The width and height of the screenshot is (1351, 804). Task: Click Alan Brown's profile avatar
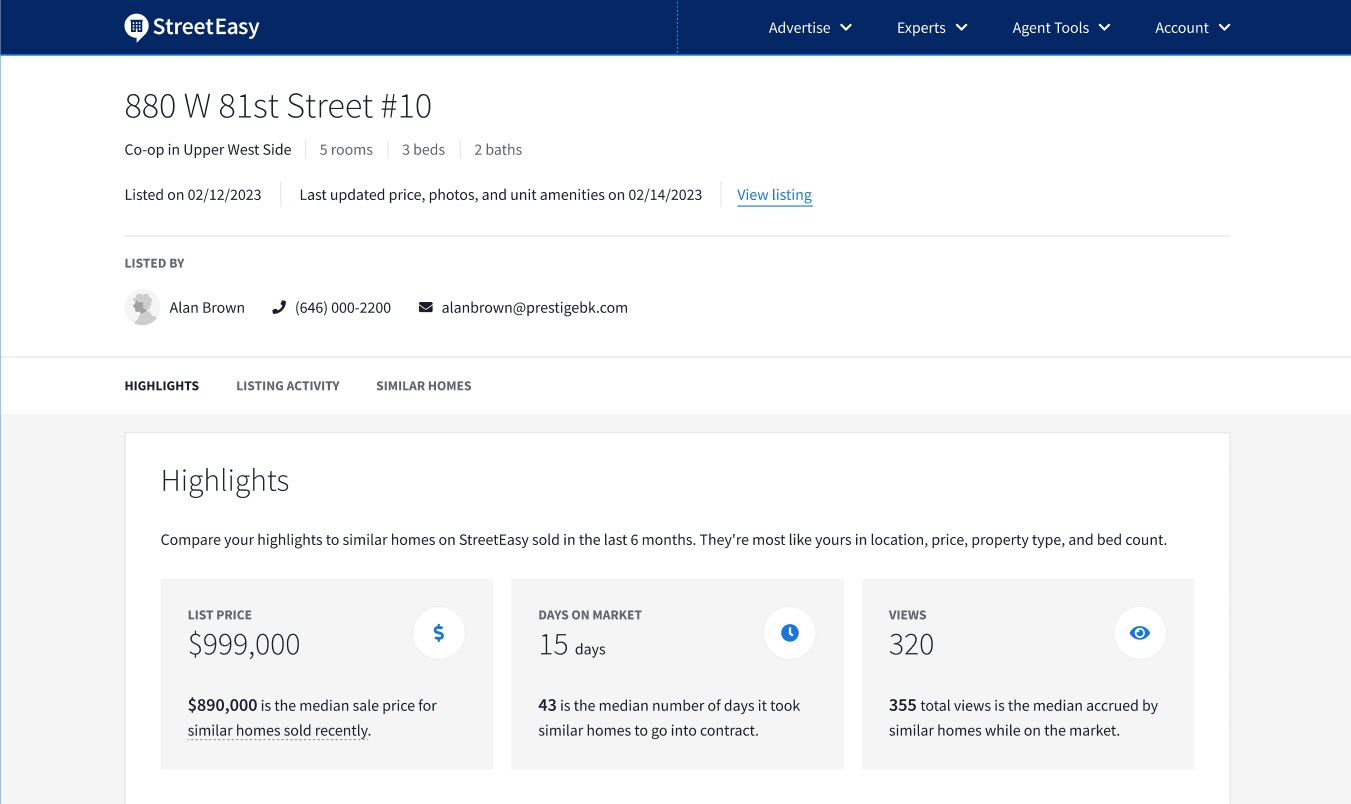pos(142,307)
